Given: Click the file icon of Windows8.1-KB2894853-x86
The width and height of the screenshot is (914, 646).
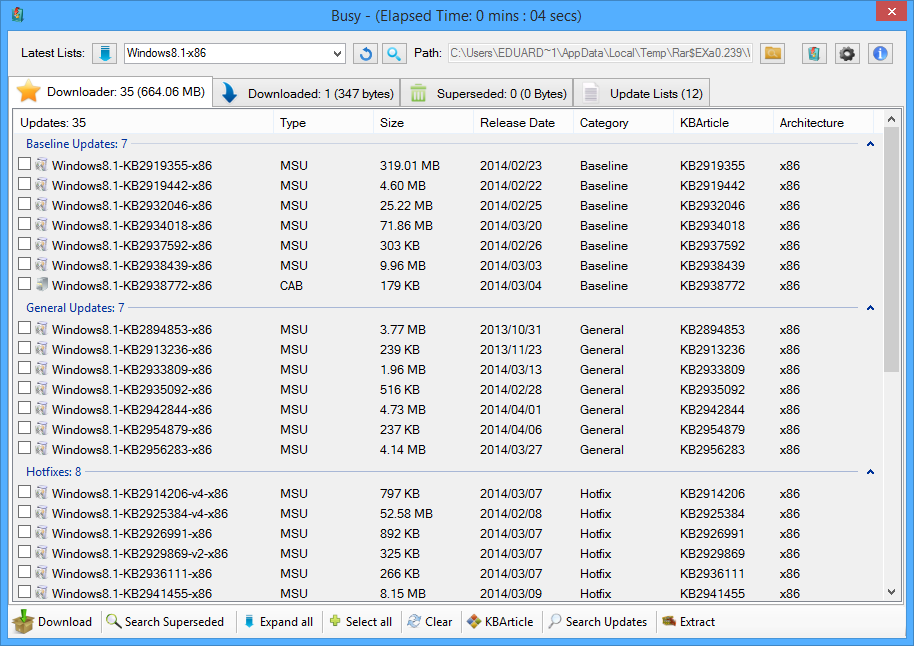Looking at the screenshot, I should [x=41, y=328].
